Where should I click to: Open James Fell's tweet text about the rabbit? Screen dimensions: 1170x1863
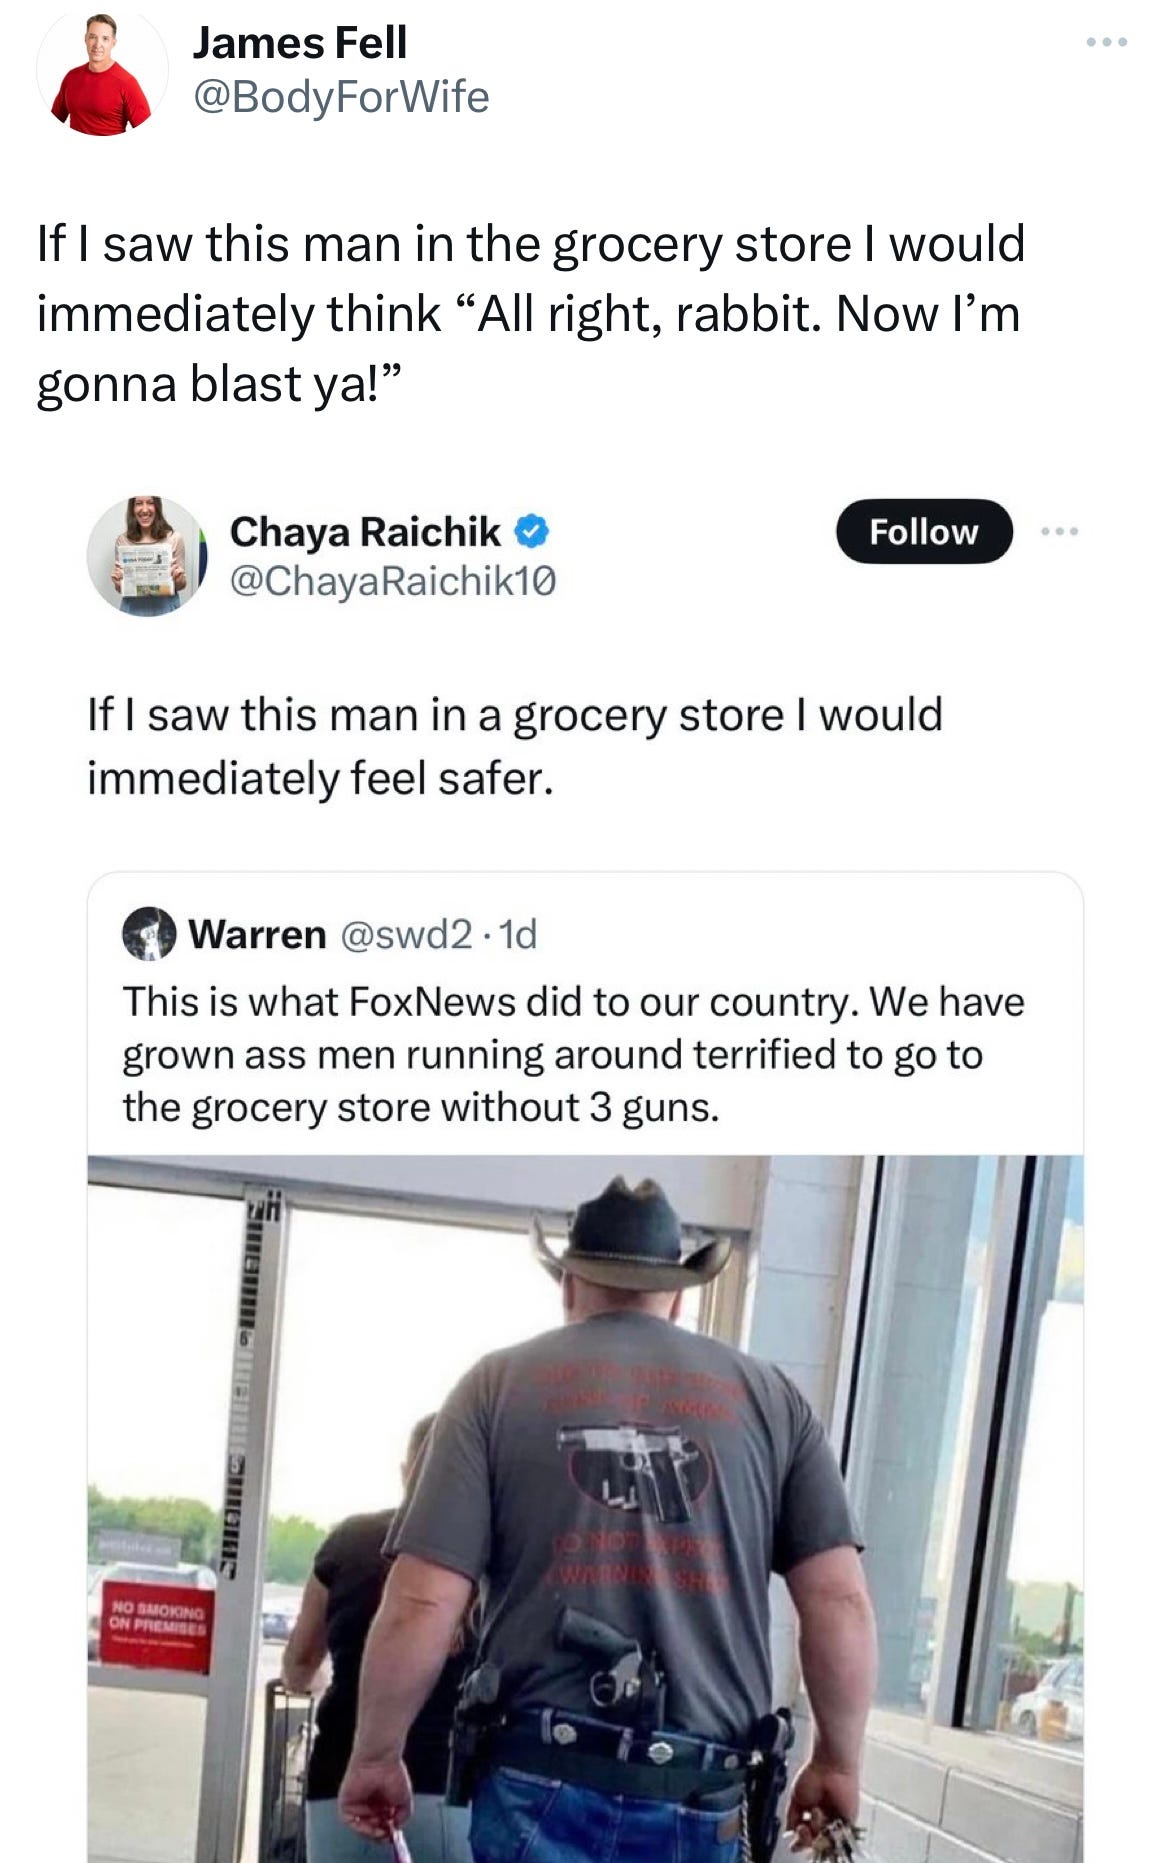click(x=531, y=314)
